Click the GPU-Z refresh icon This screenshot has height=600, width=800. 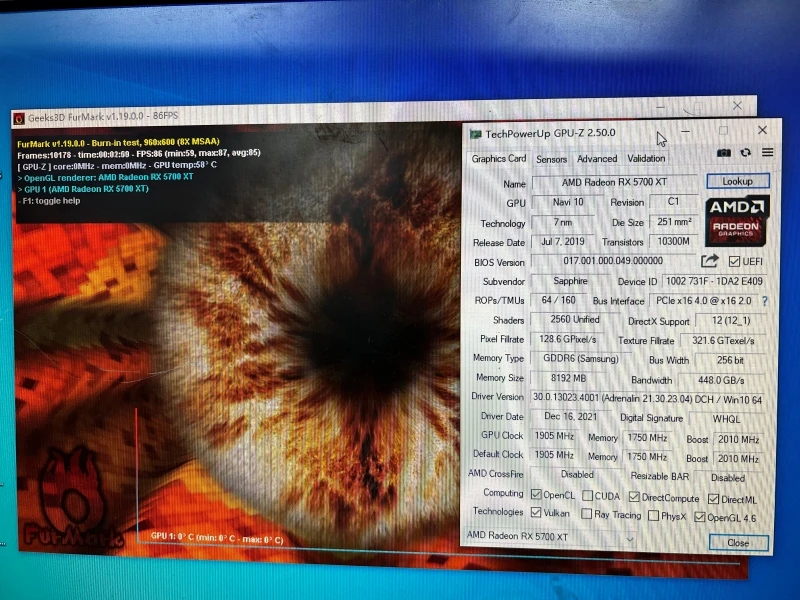click(745, 153)
